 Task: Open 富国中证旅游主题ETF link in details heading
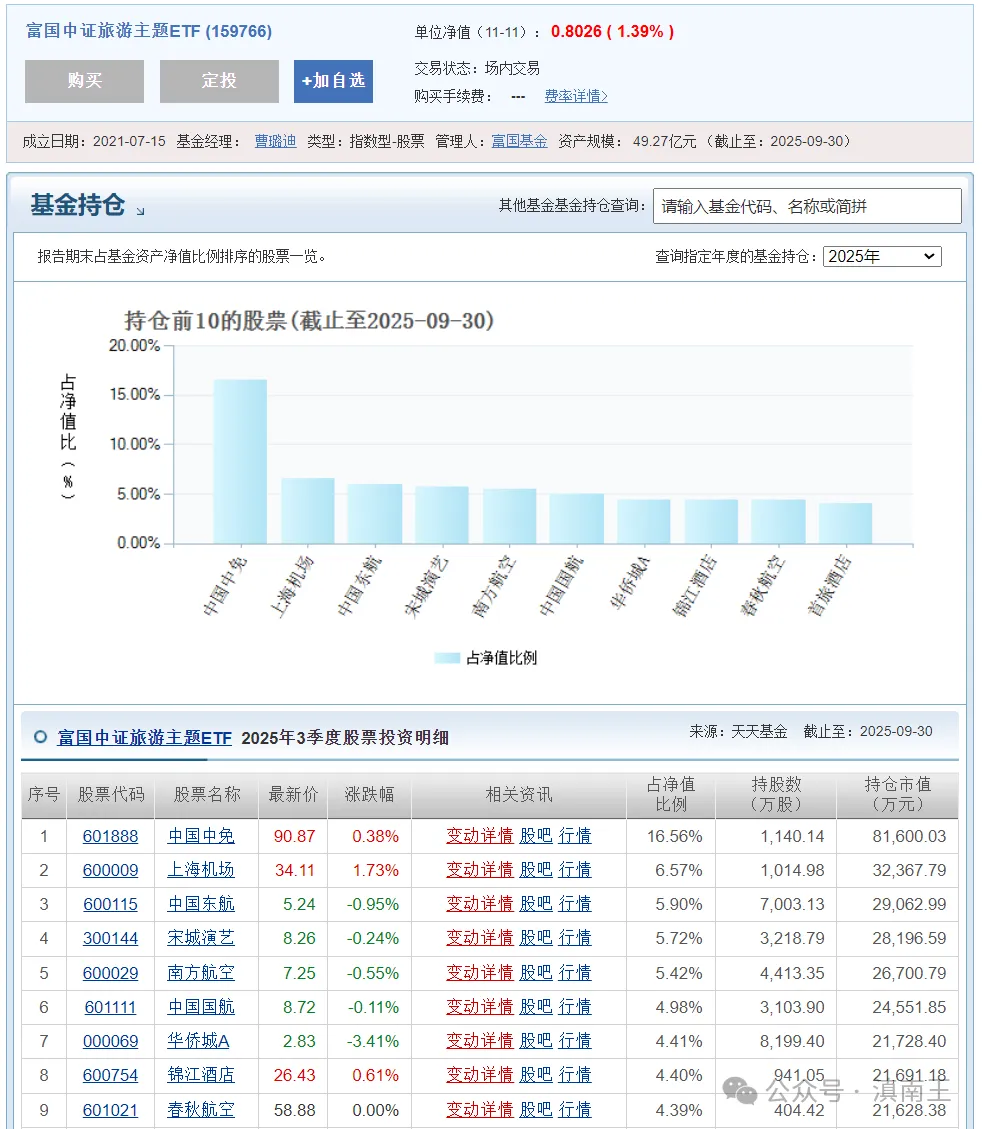click(x=145, y=738)
